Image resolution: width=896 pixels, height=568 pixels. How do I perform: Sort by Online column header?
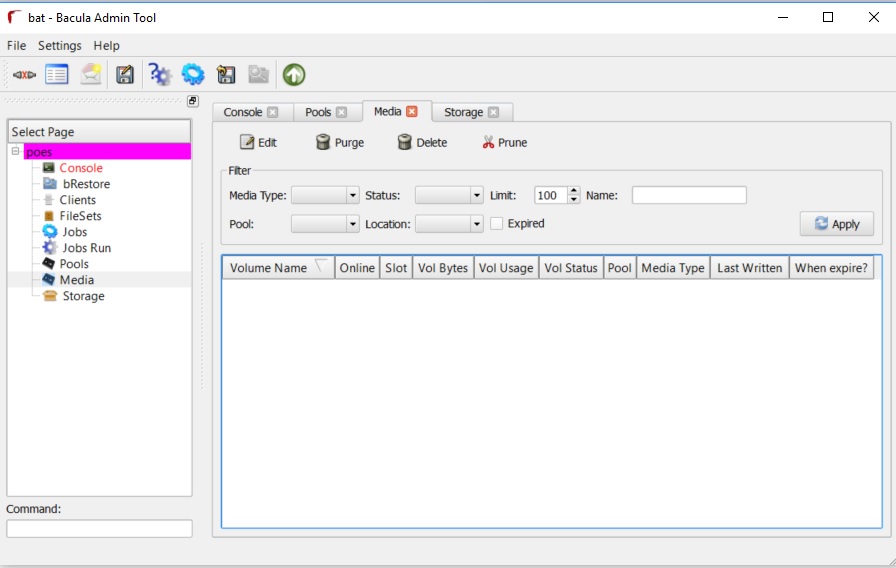[357, 268]
